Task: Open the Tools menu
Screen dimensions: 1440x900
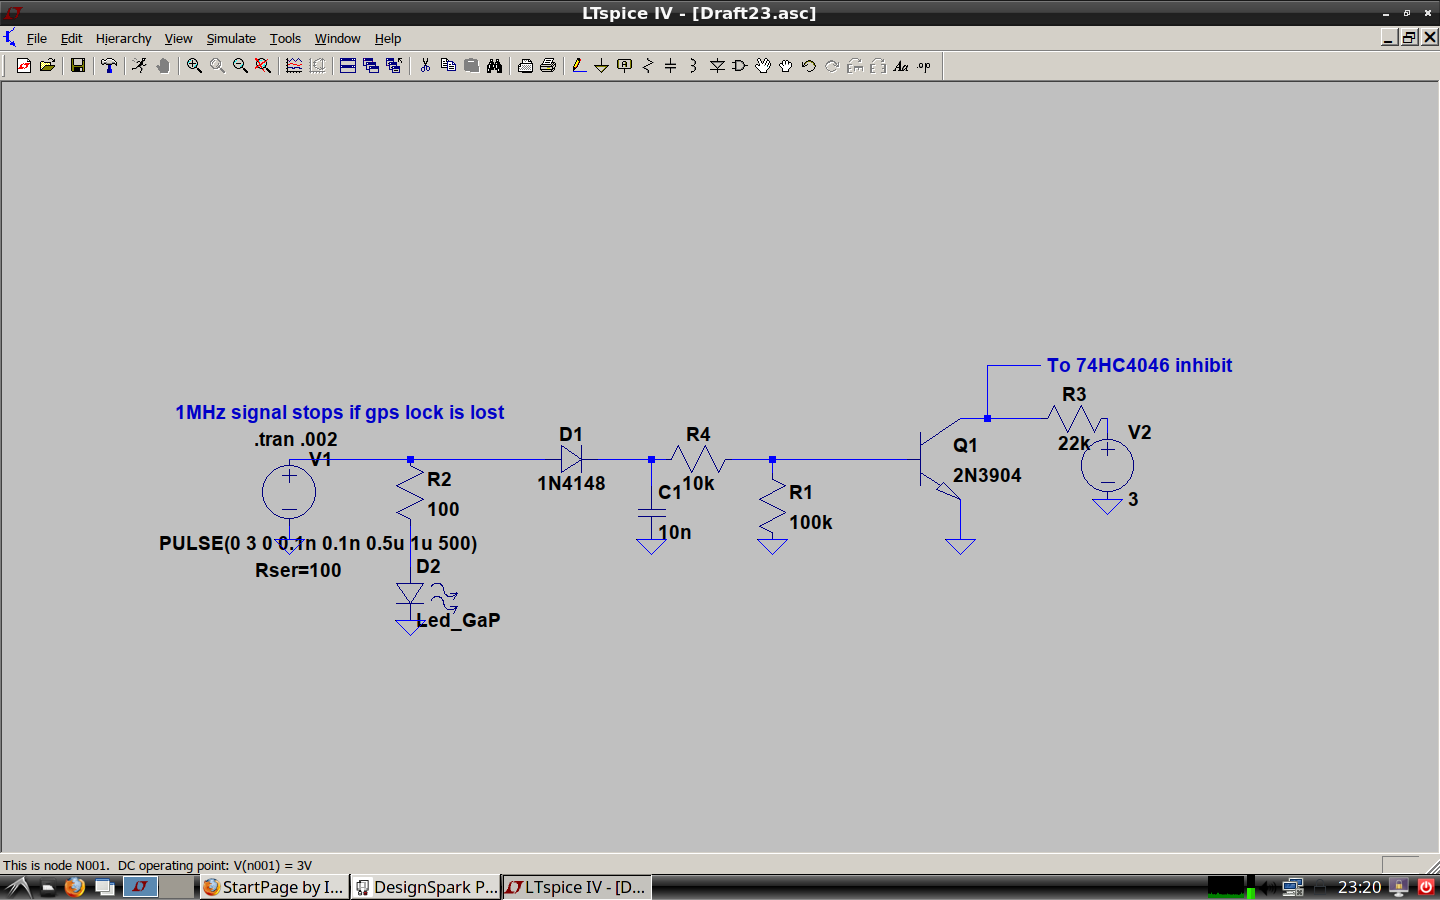Action: coord(285,38)
